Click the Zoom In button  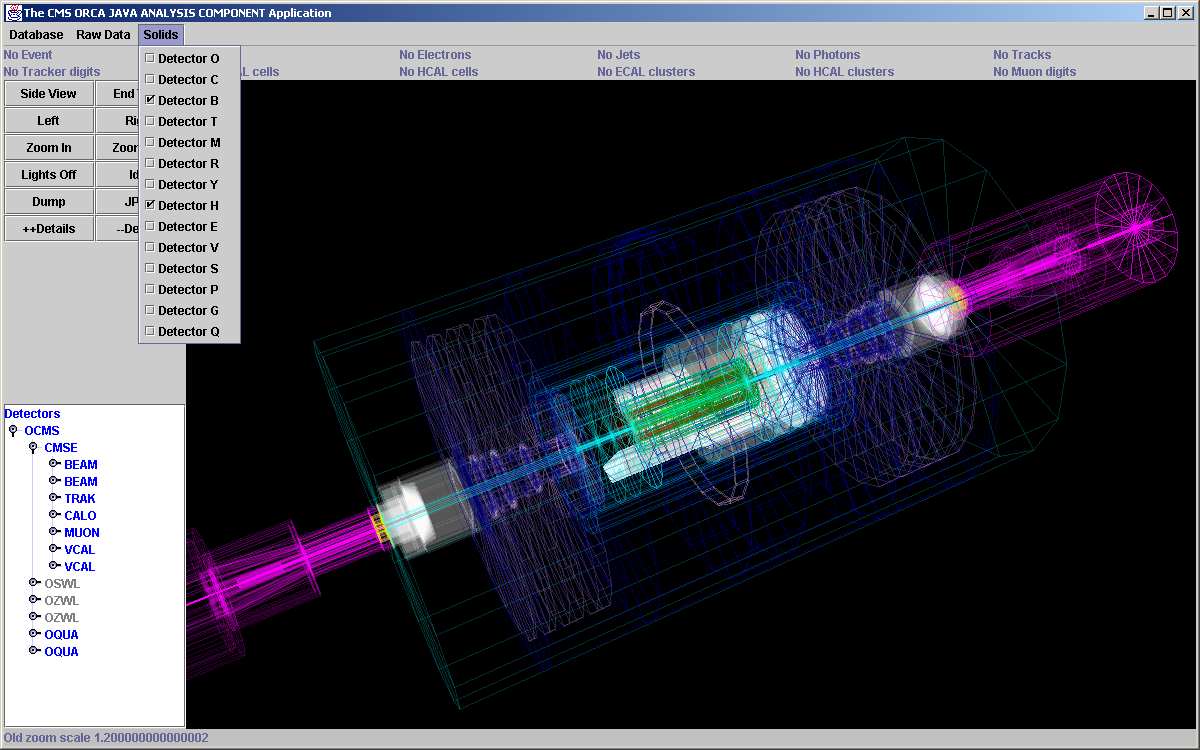(49, 147)
